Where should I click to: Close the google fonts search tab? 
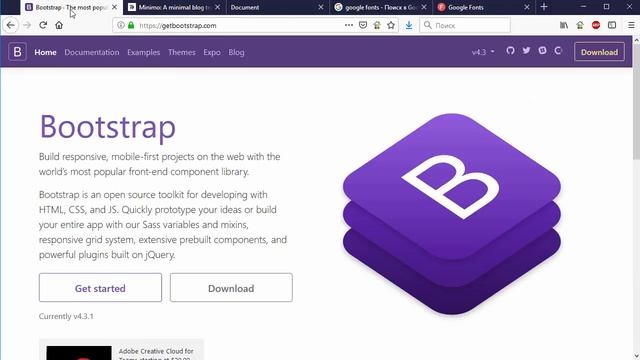pos(424,7)
